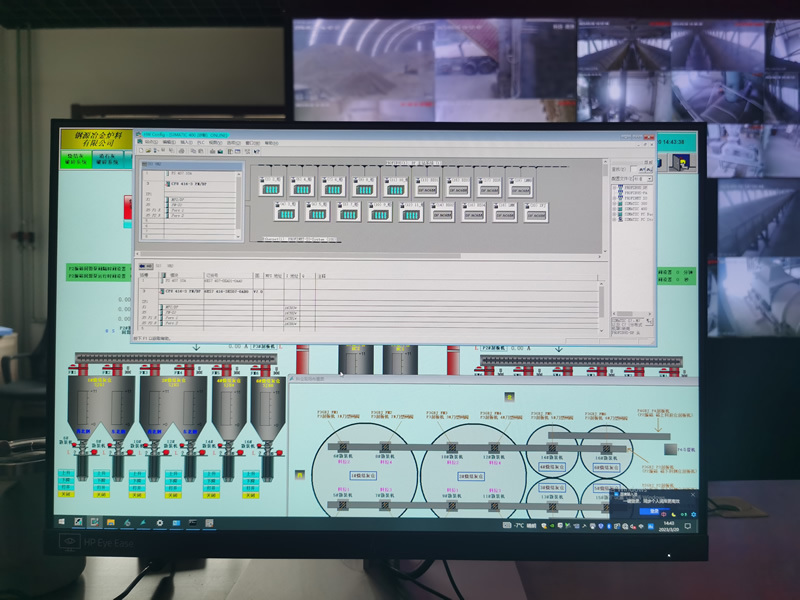The image size is (800, 600).
Task: Click the second green system button under company title
Action: coord(106,158)
